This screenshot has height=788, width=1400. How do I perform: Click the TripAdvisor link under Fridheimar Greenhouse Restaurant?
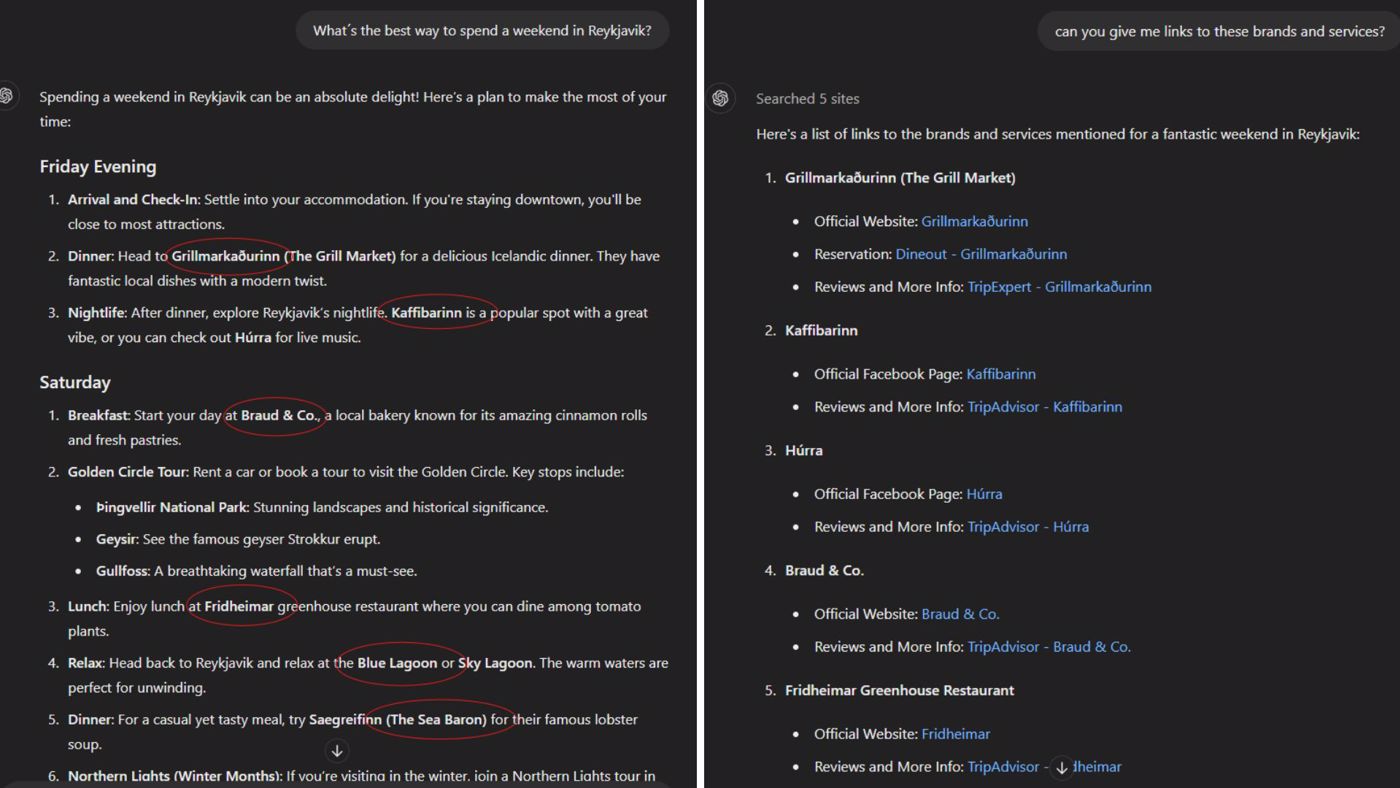coord(1003,767)
